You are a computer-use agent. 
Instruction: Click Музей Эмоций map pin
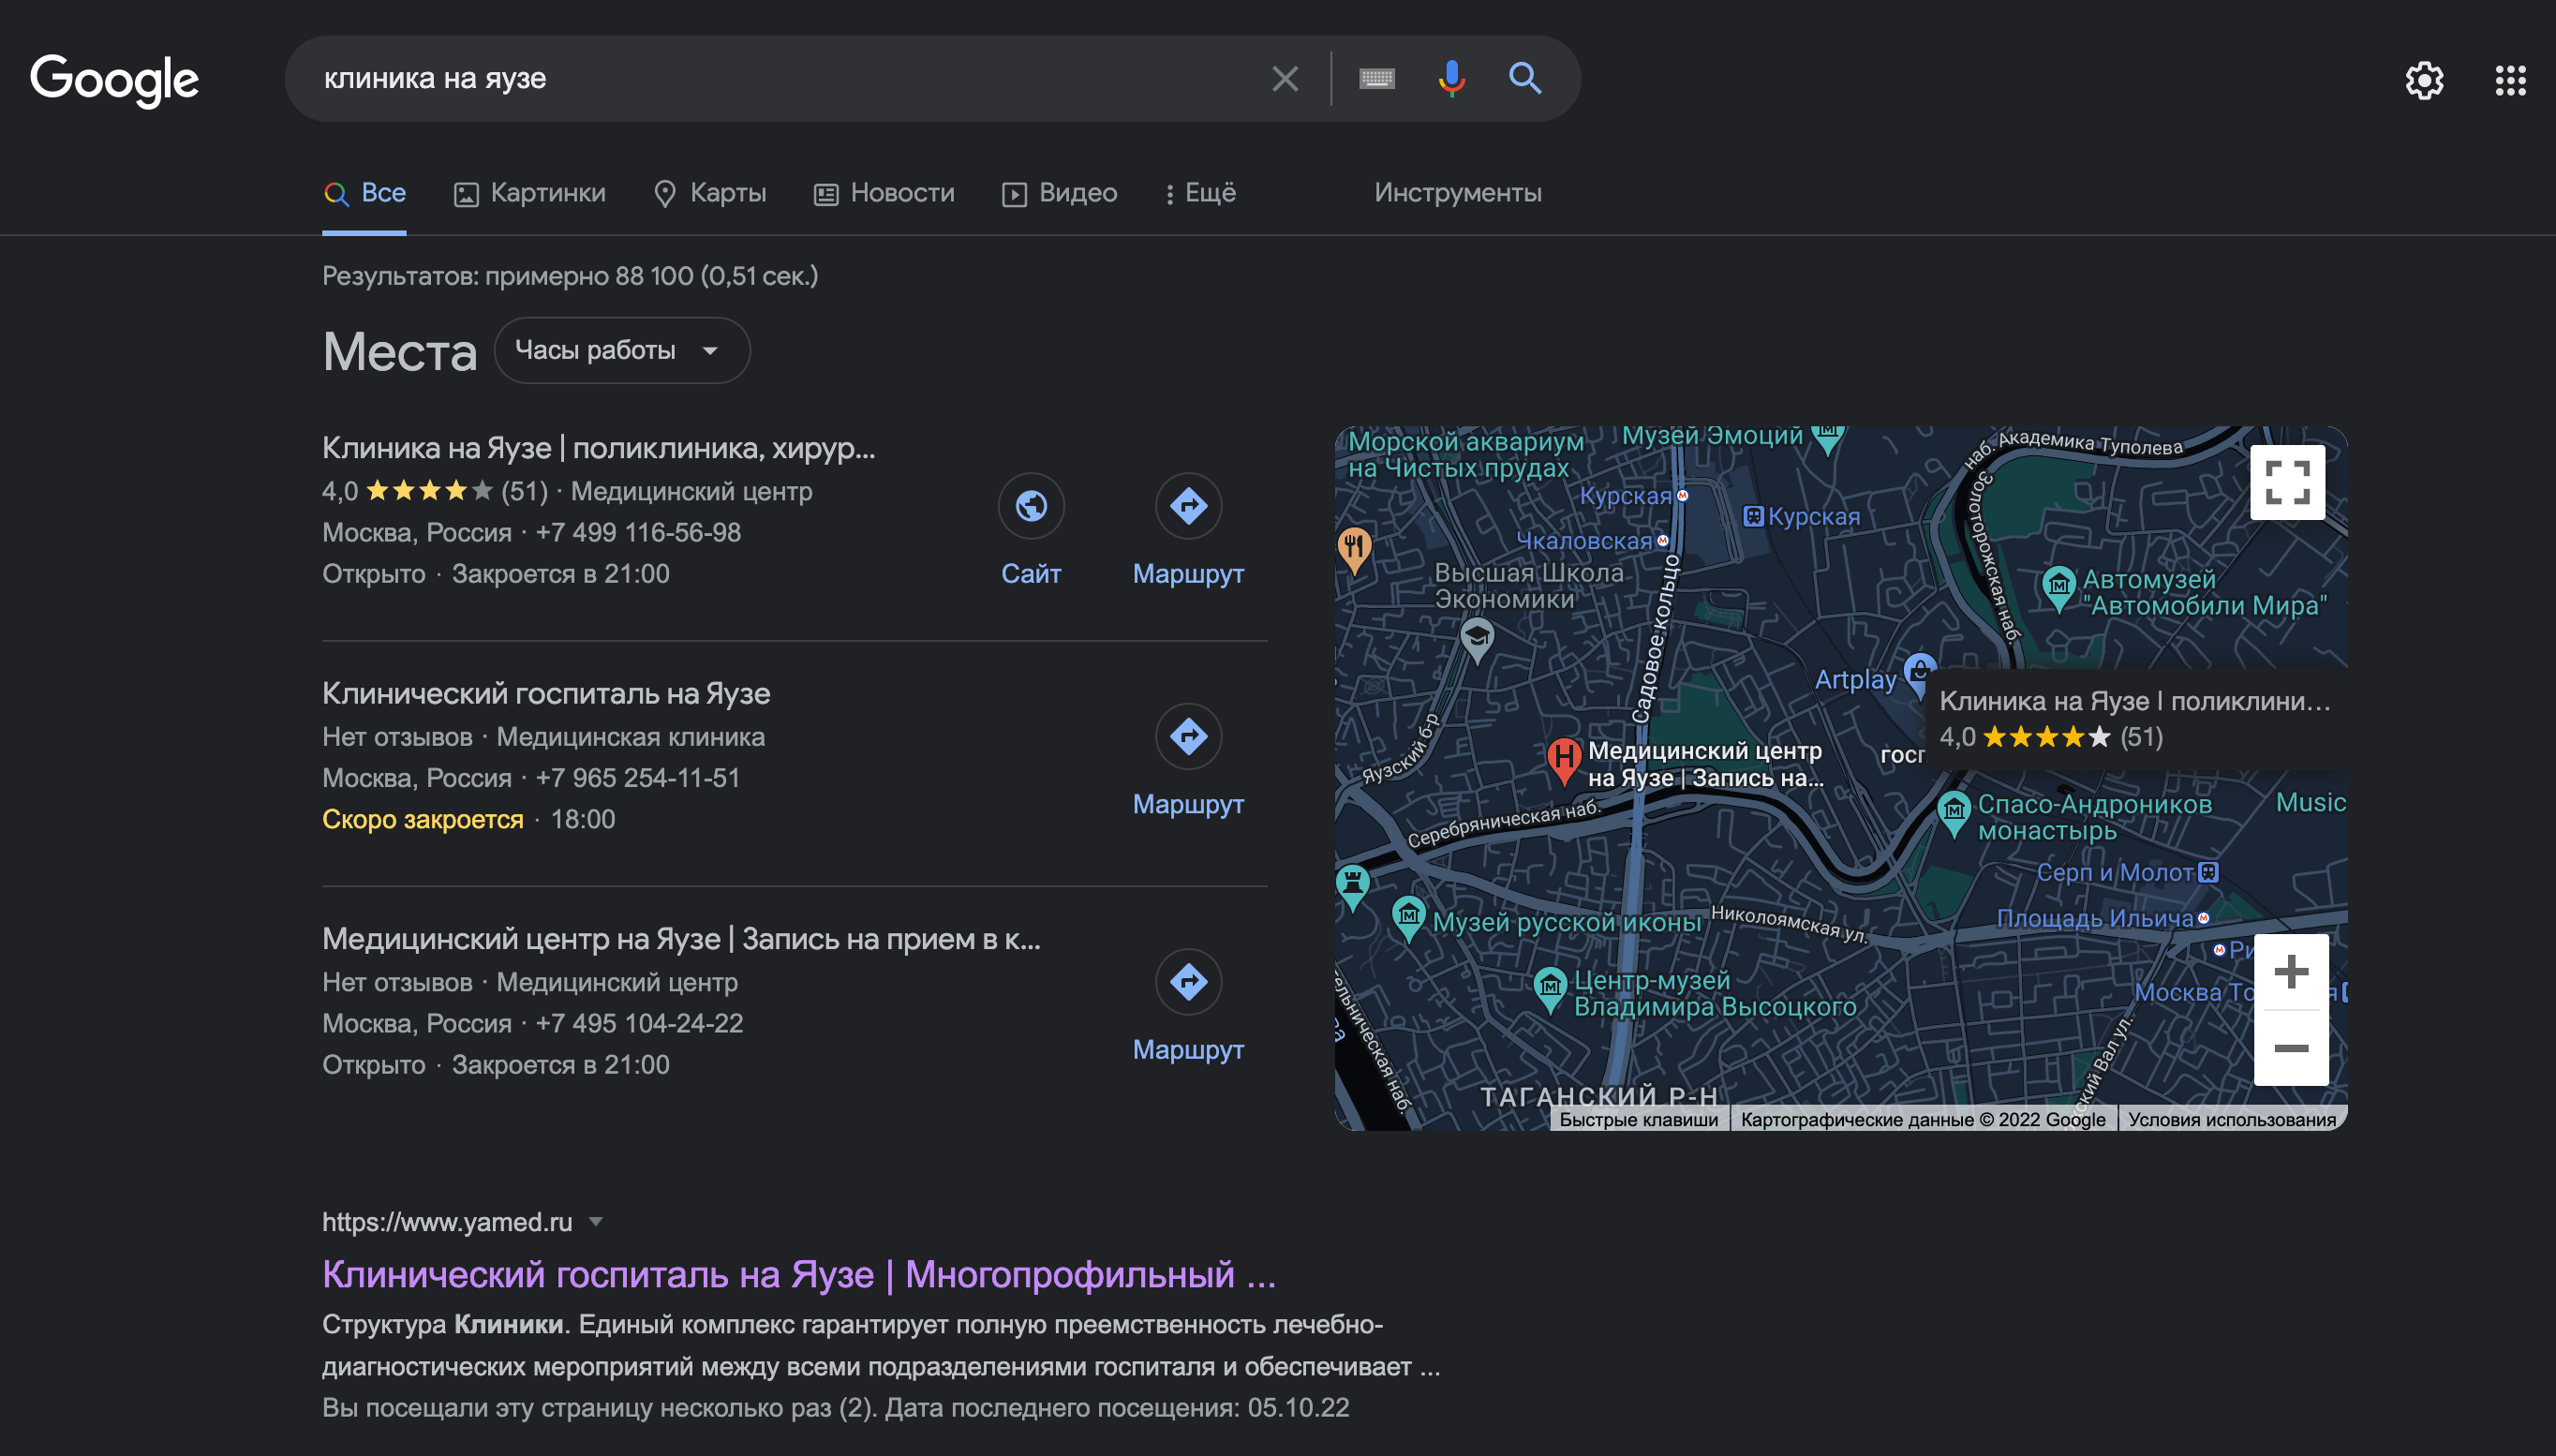click(1828, 438)
